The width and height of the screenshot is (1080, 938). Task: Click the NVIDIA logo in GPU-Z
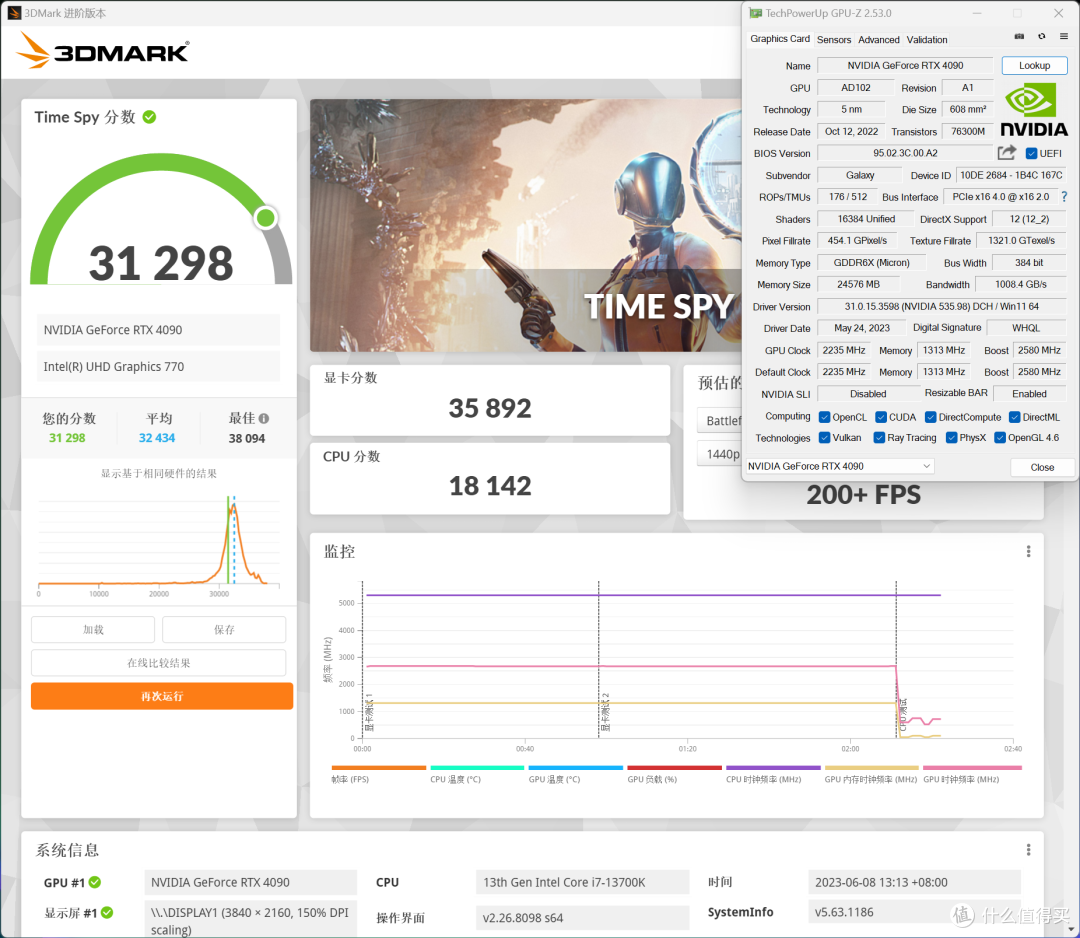[1034, 110]
